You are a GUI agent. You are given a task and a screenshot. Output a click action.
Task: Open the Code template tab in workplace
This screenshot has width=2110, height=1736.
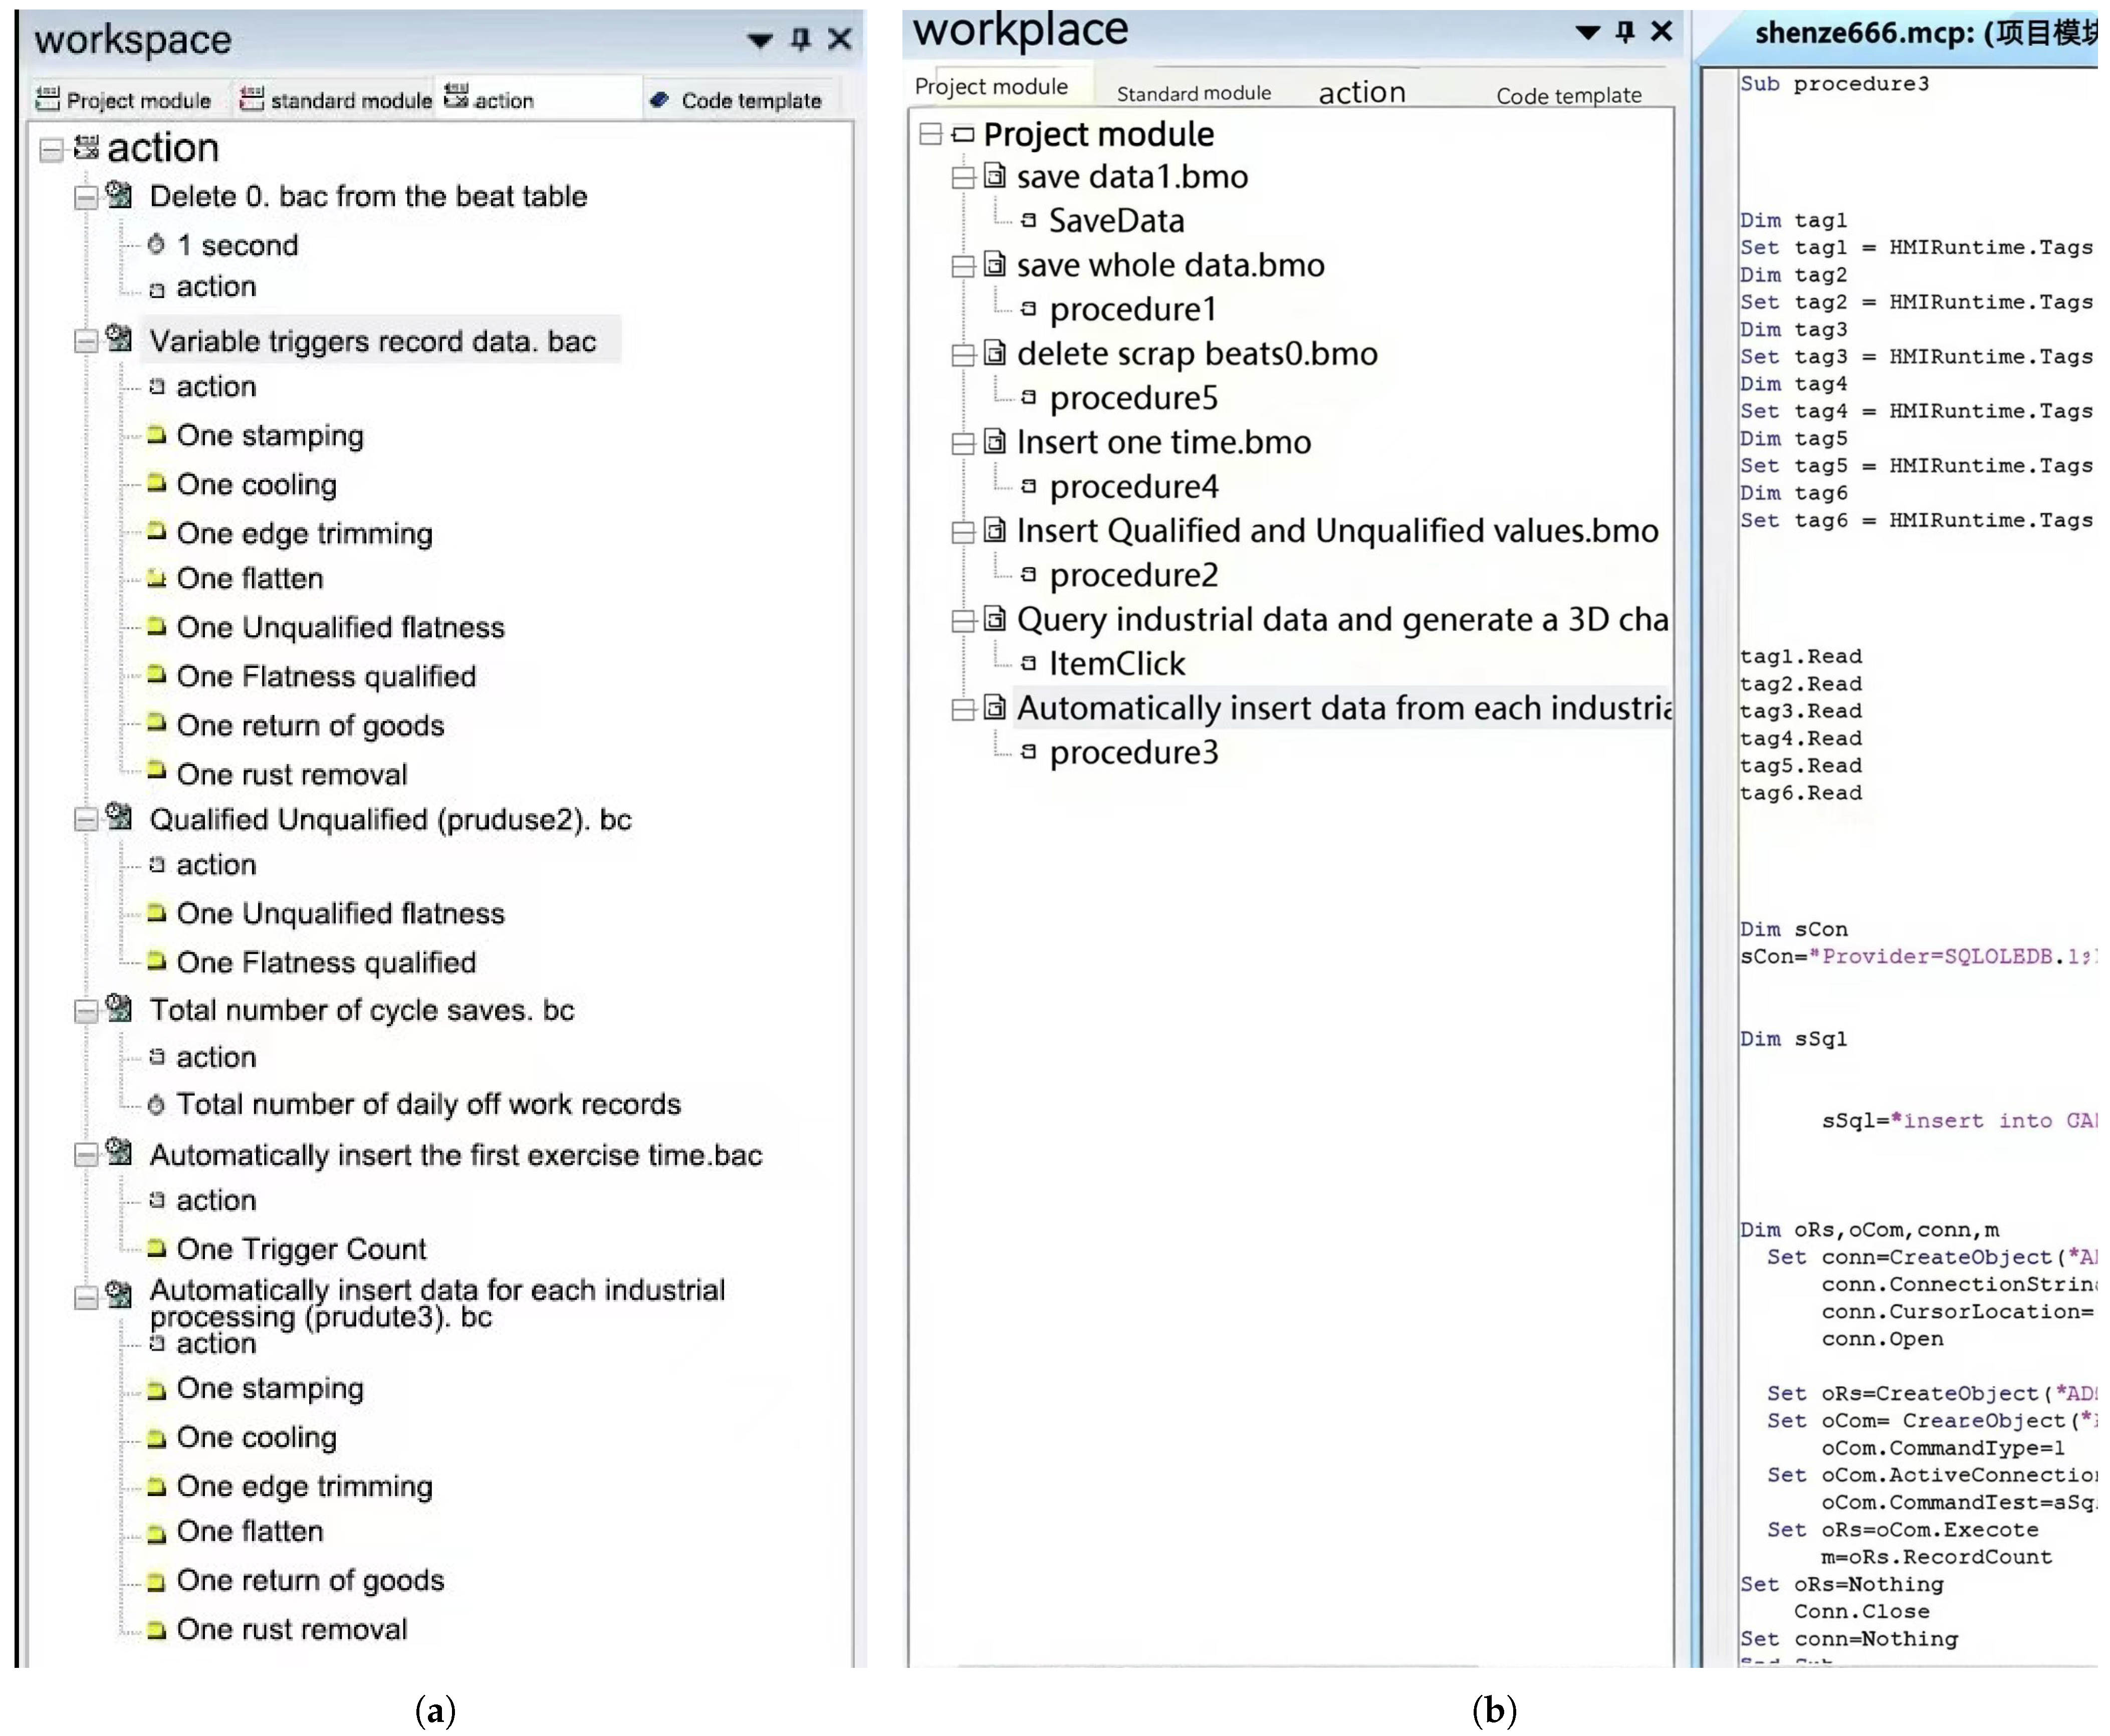(1568, 95)
